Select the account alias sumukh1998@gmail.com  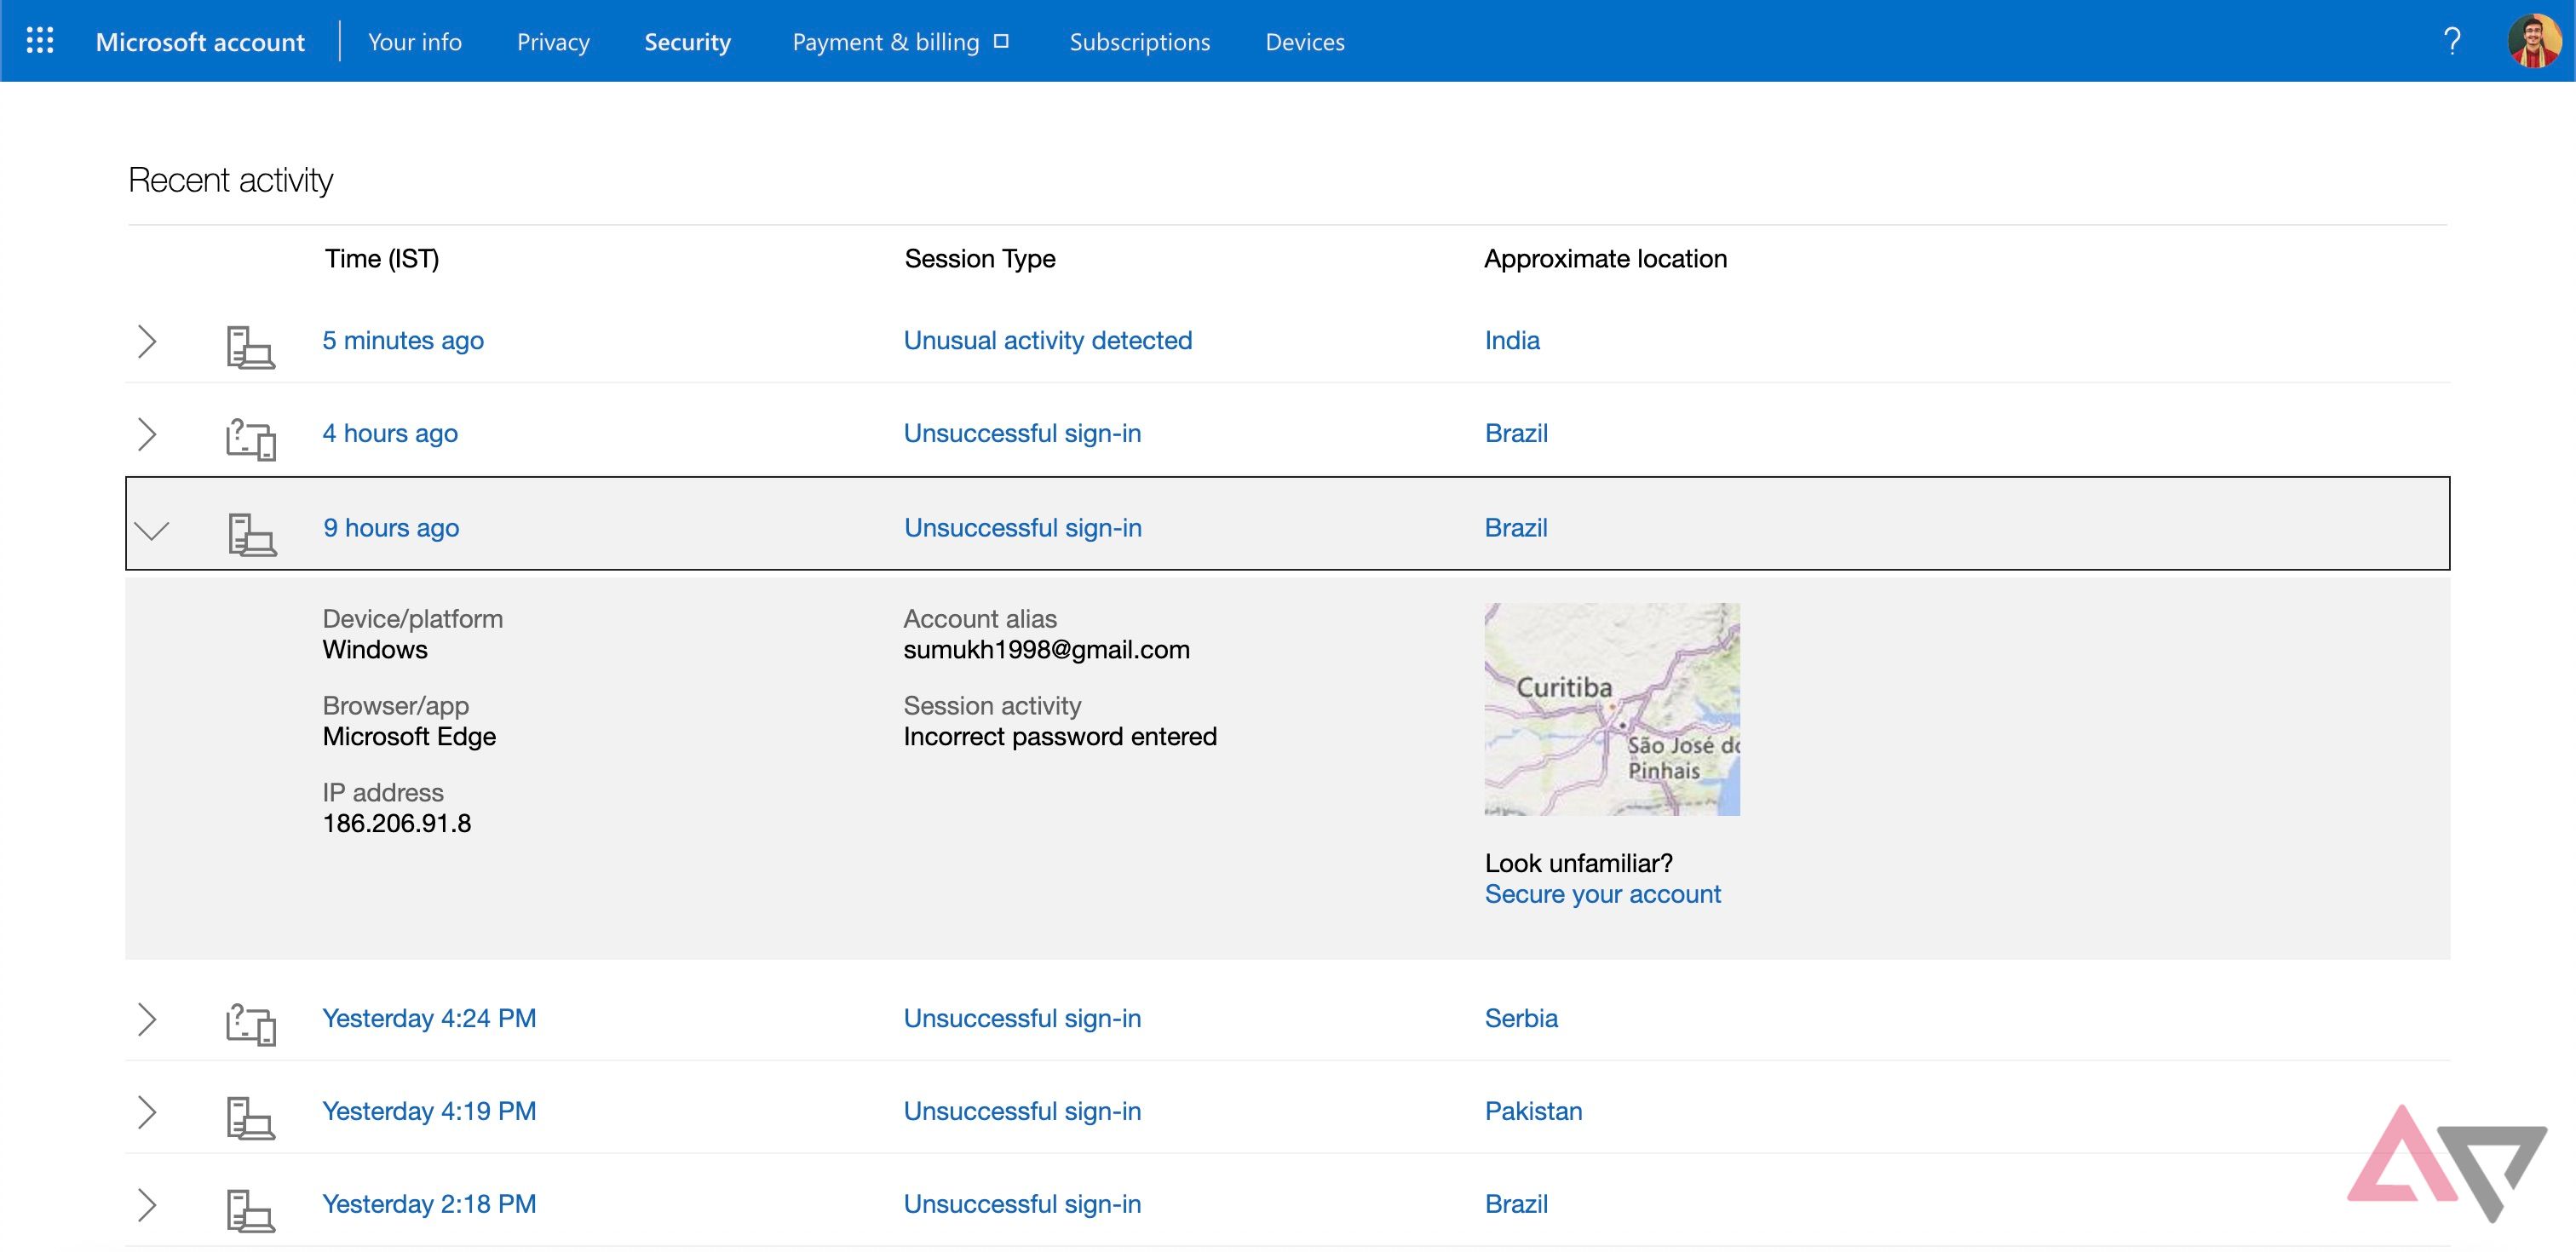click(1047, 650)
